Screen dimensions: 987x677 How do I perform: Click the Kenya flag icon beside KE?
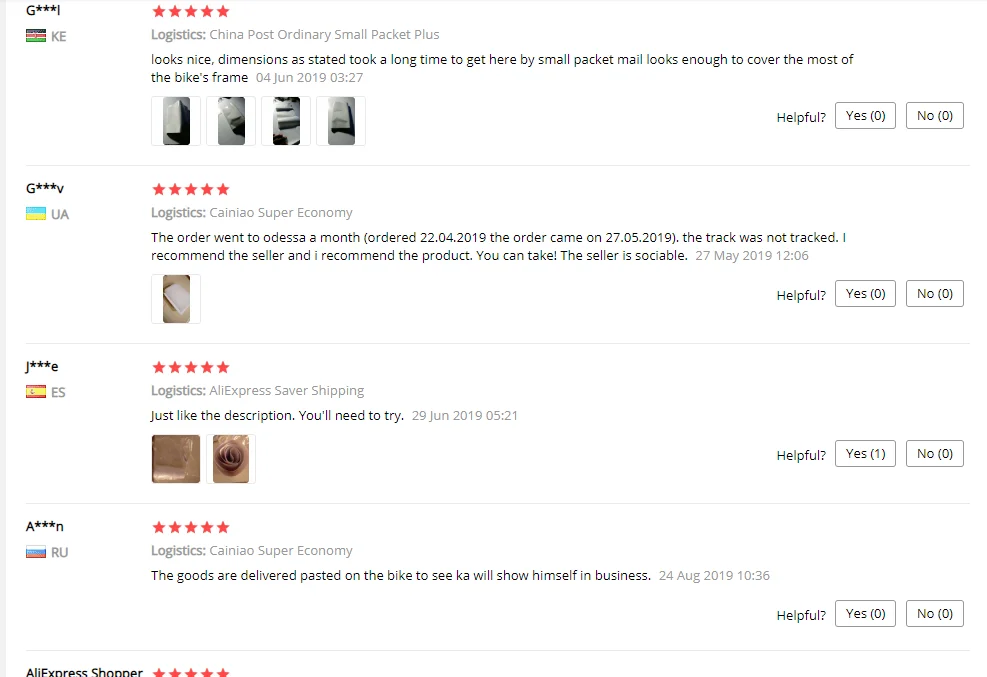click(x=36, y=36)
